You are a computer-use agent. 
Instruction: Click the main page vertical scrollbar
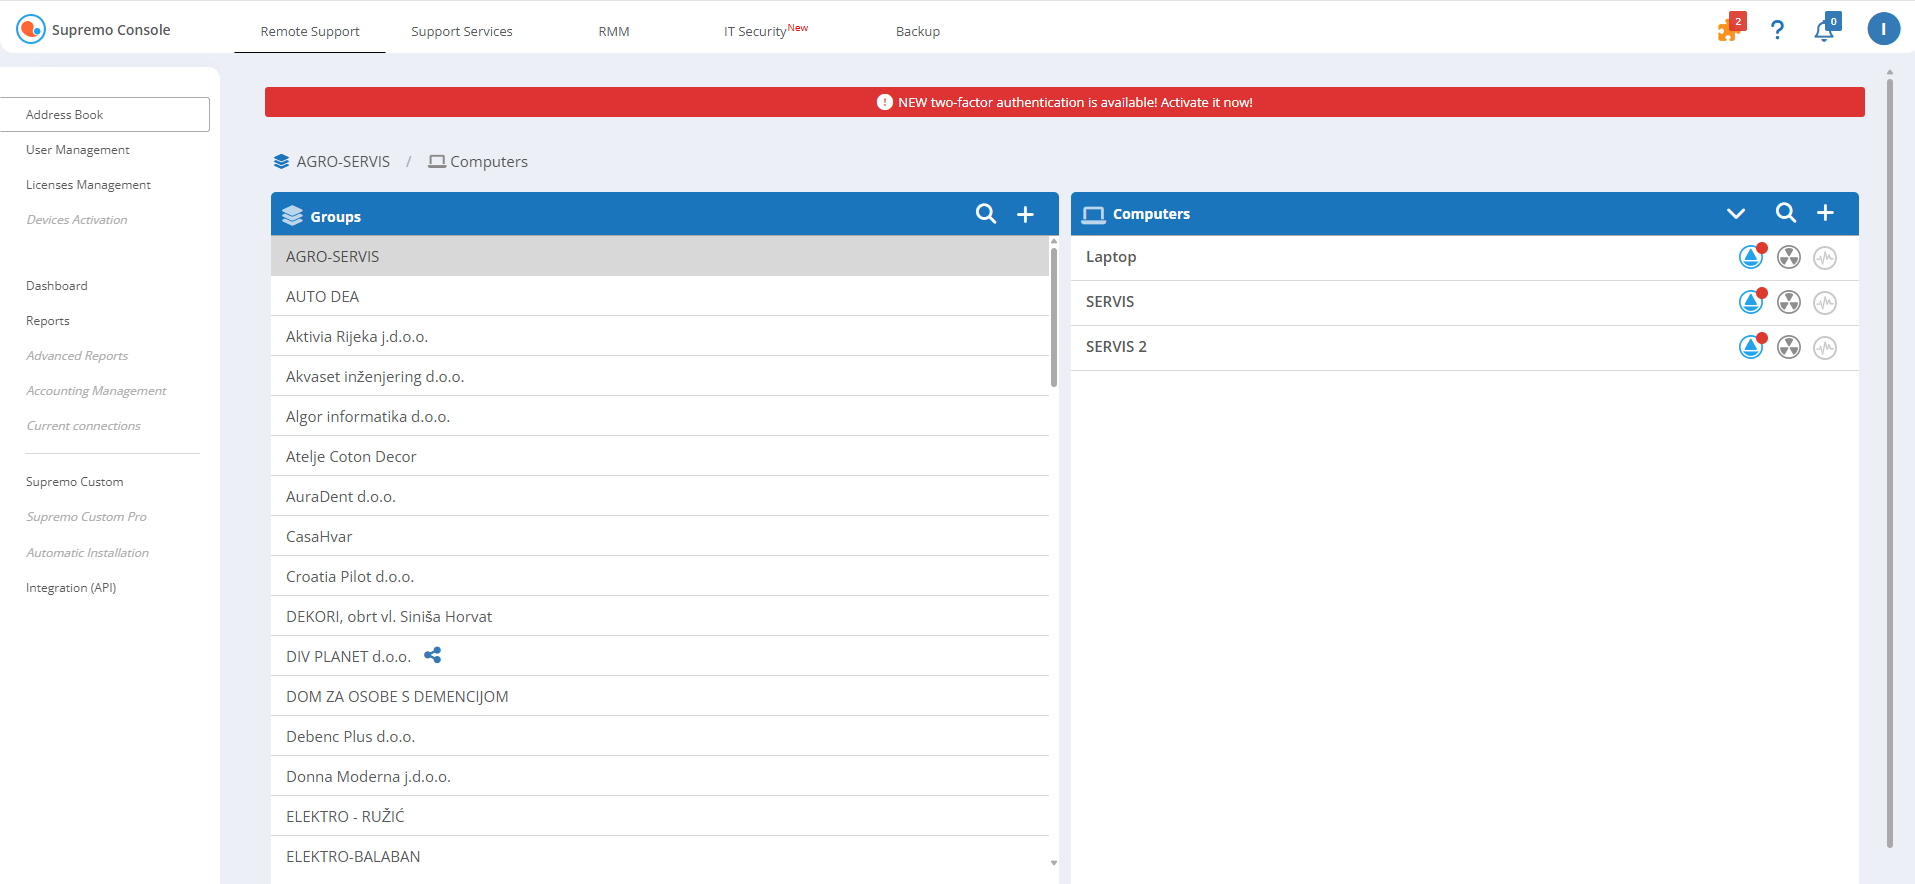[x=1889, y=463]
